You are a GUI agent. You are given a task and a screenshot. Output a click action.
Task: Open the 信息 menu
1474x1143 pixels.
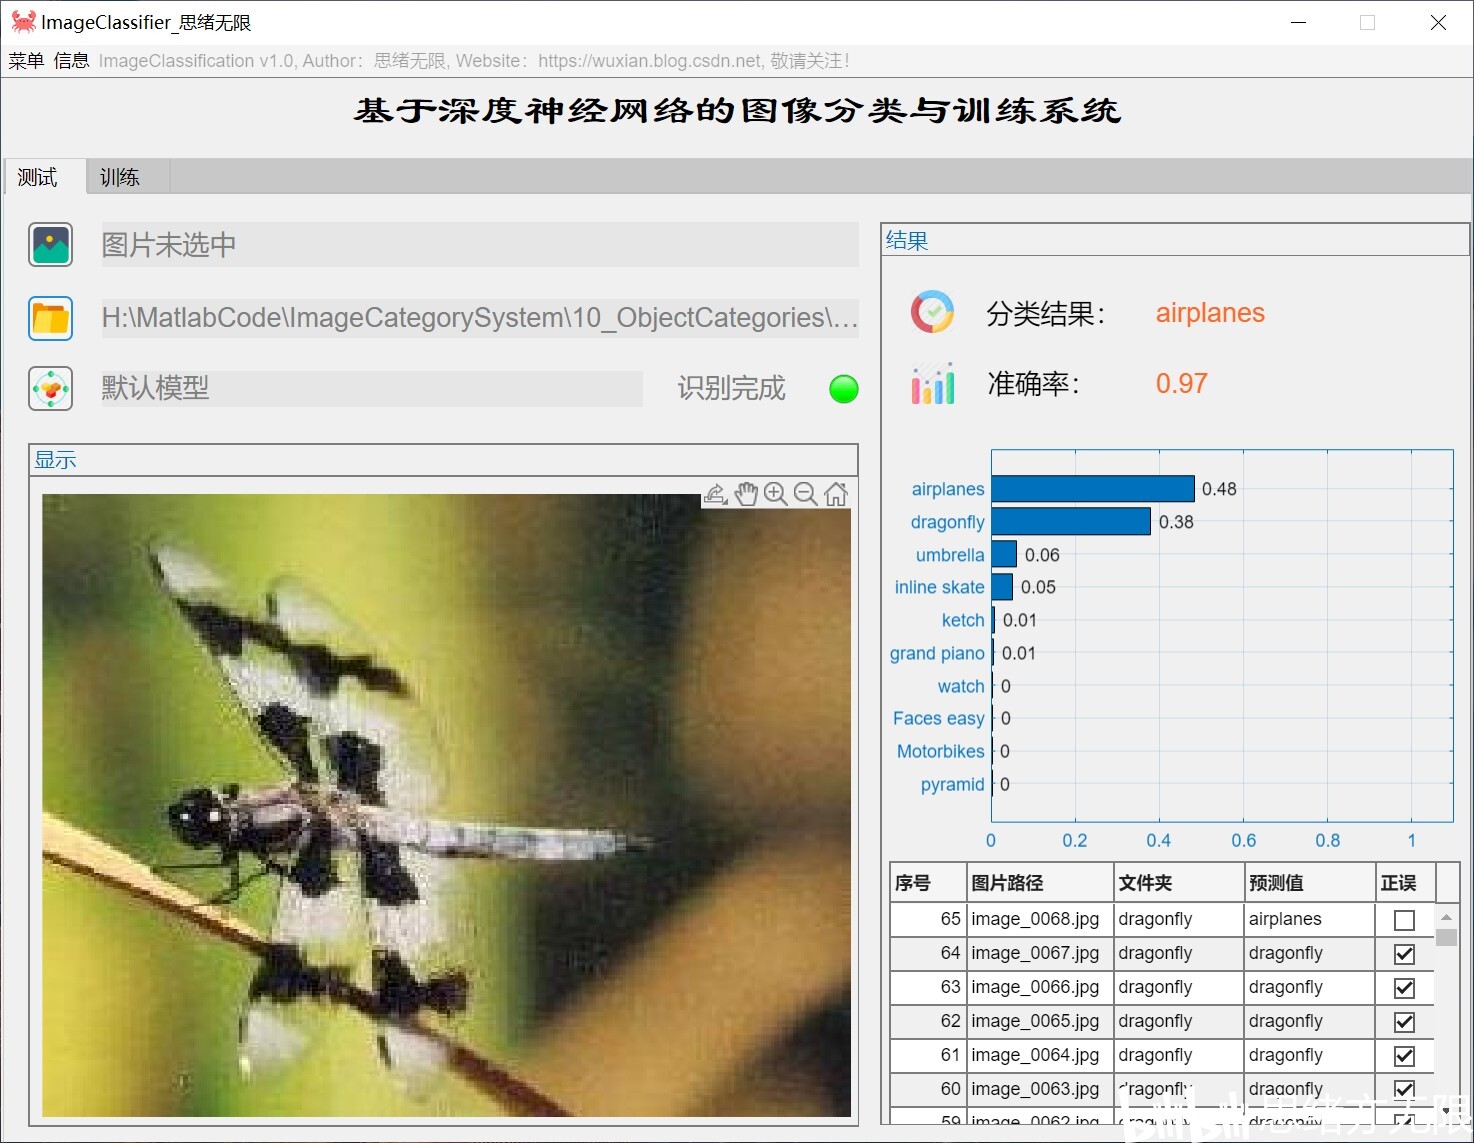point(71,61)
